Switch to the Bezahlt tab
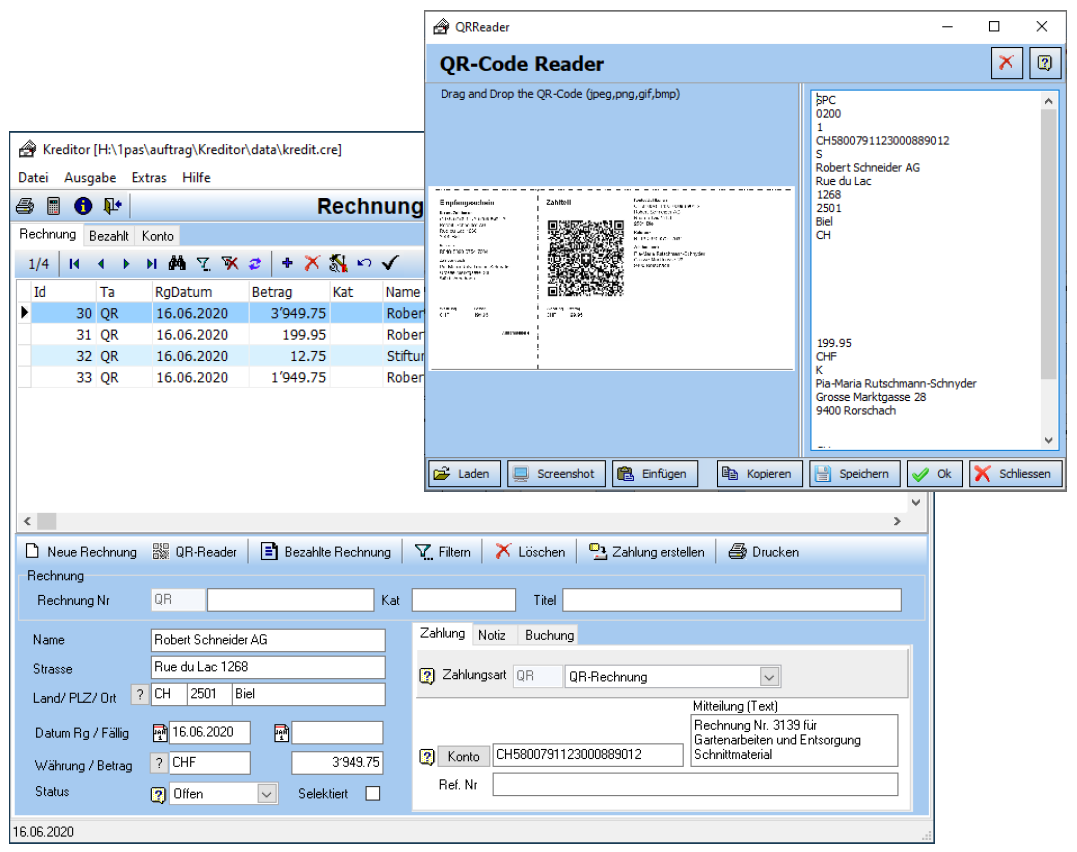The height and width of the screenshot is (852, 1077). (x=108, y=236)
